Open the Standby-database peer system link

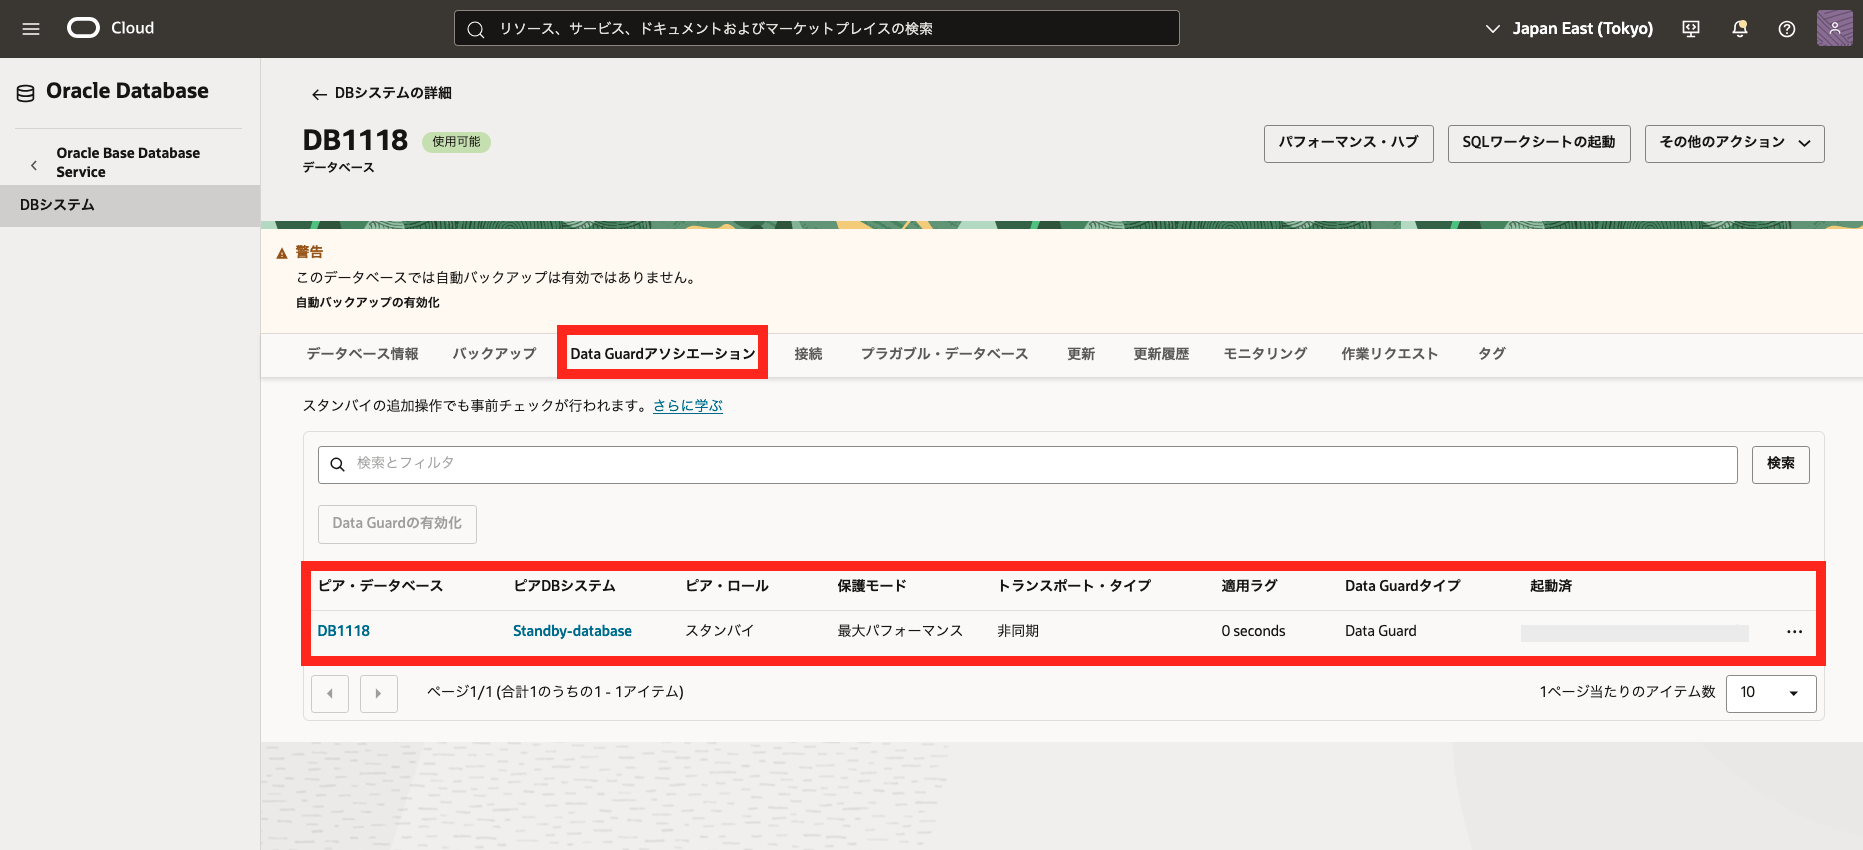point(572,631)
